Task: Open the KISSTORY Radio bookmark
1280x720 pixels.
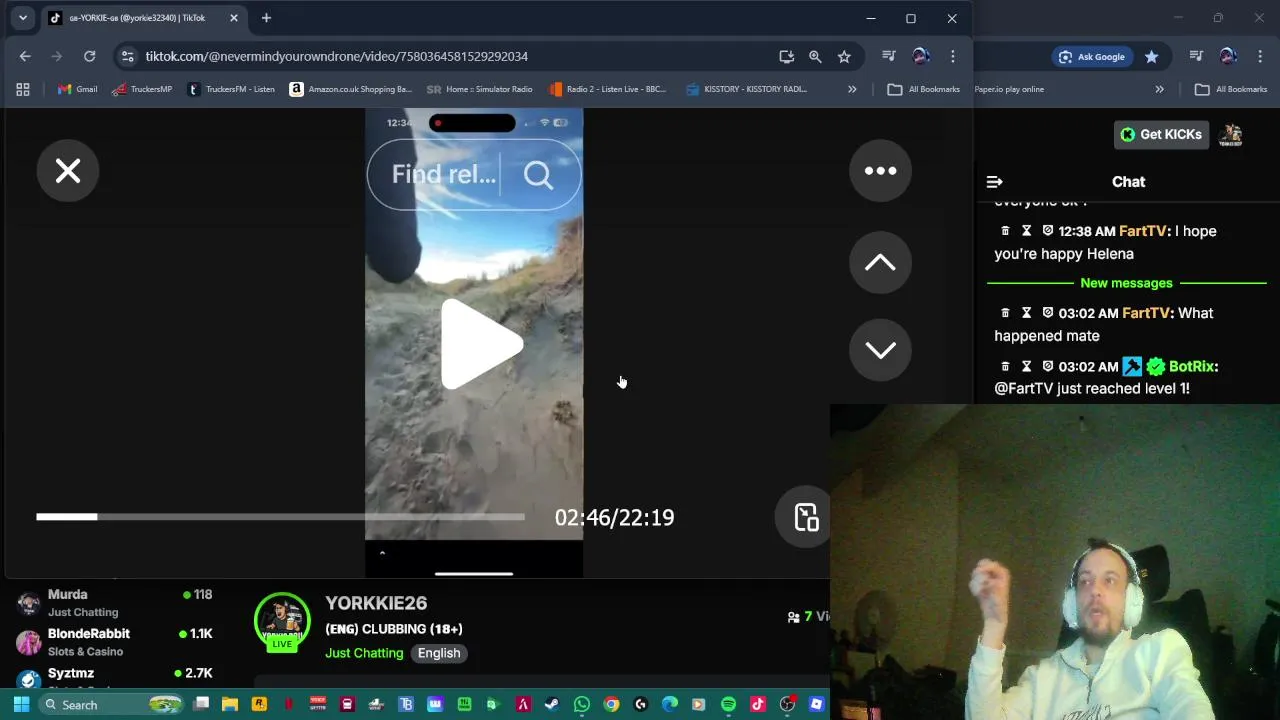Action: point(747,89)
